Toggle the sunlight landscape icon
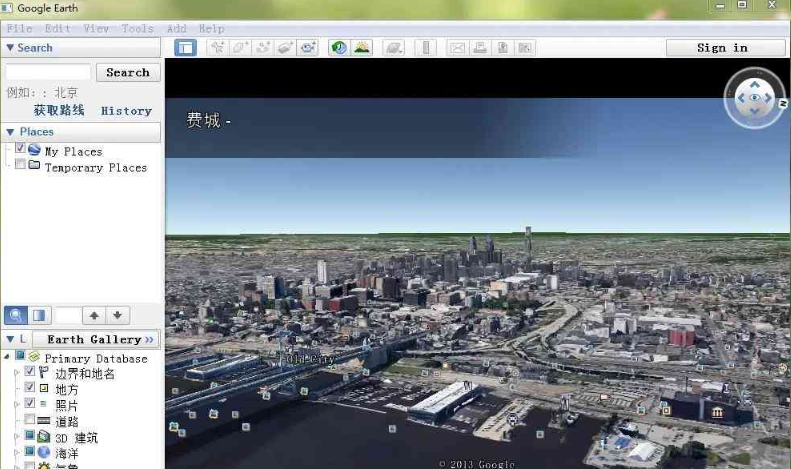791x469 pixels. (361, 47)
